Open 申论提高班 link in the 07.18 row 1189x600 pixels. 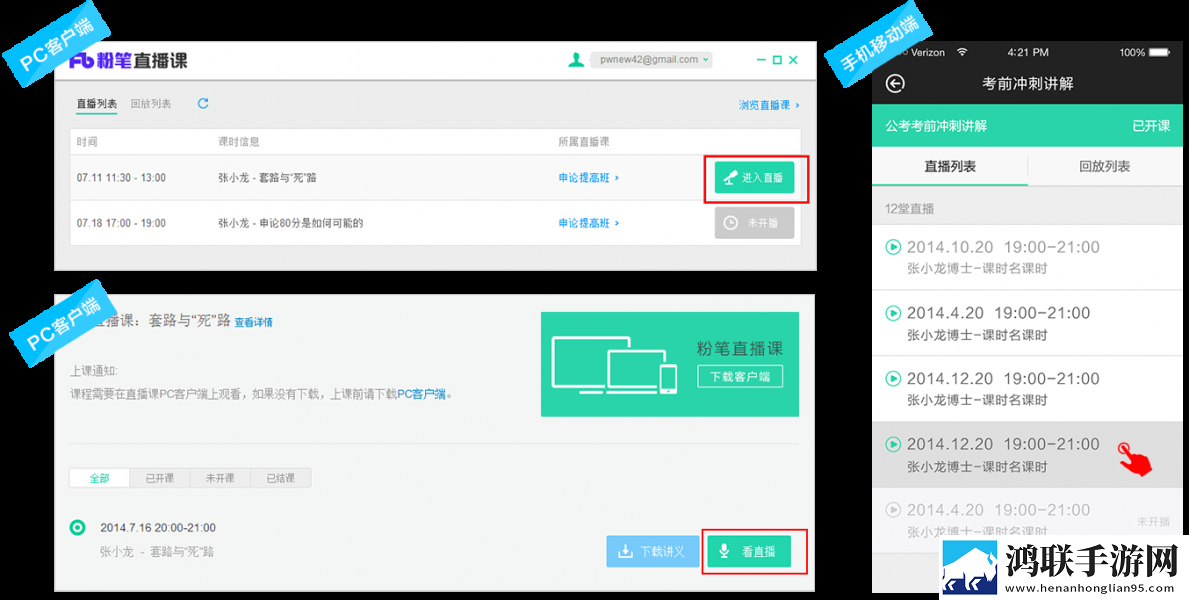(588, 223)
